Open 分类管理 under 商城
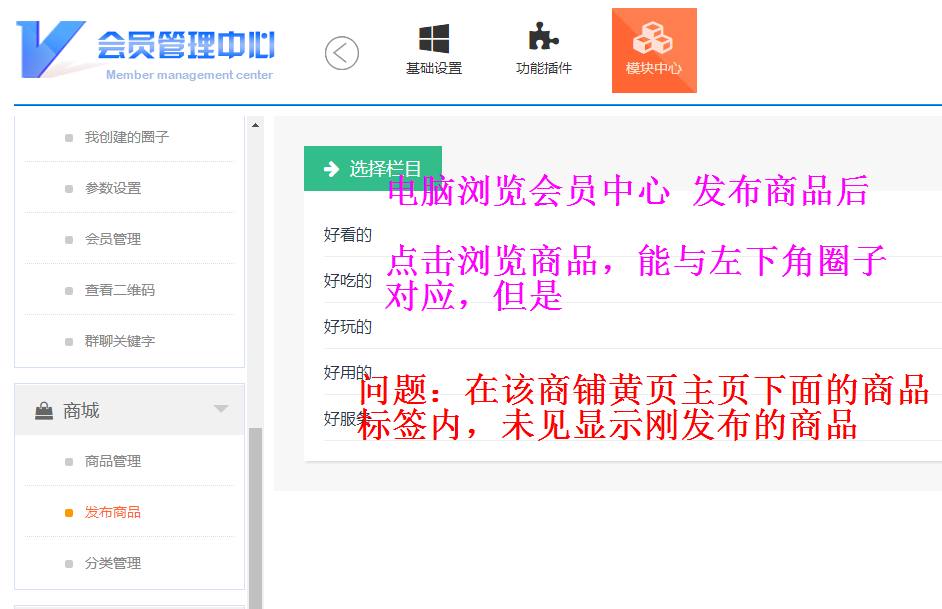942x609 pixels. 112,563
